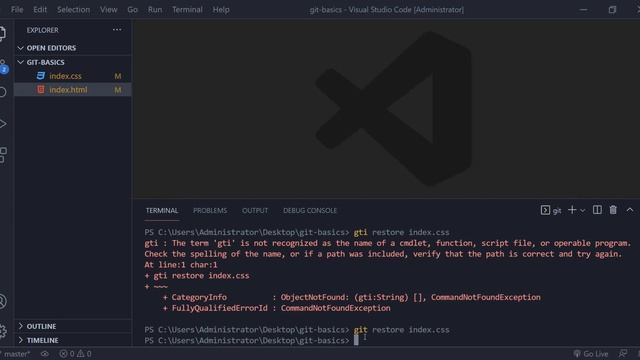The width and height of the screenshot is (640, 360).
Task: Click warnings count in status bar
Action: click(84, 354)
